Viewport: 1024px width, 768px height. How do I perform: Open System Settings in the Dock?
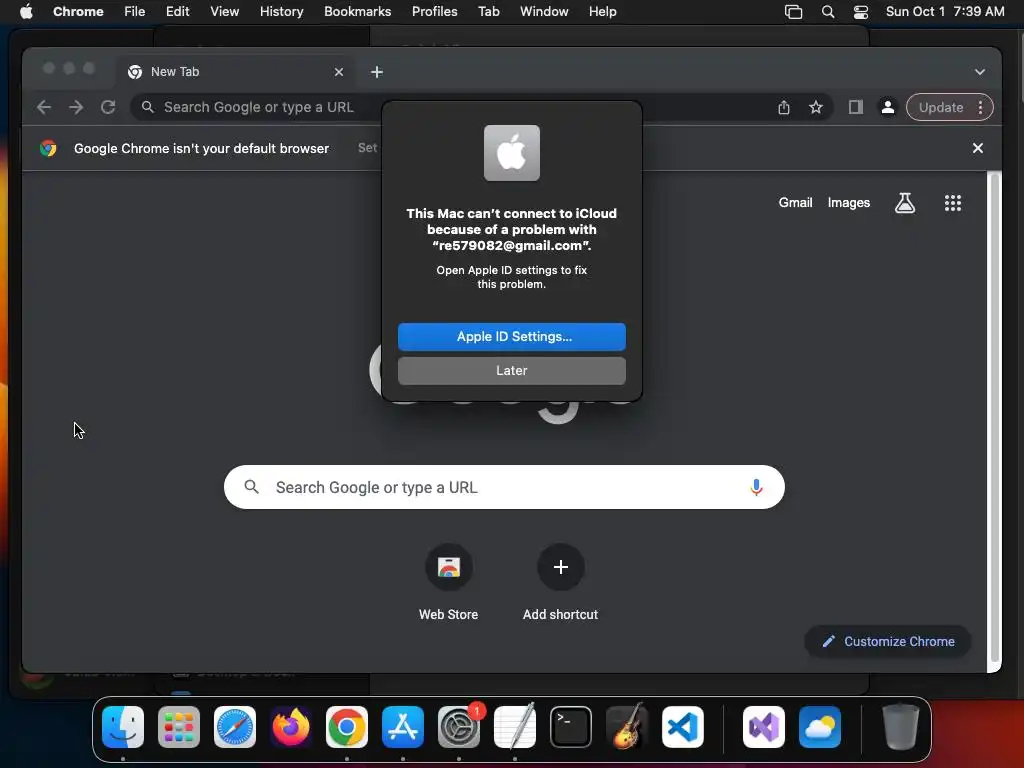(458, 727)
